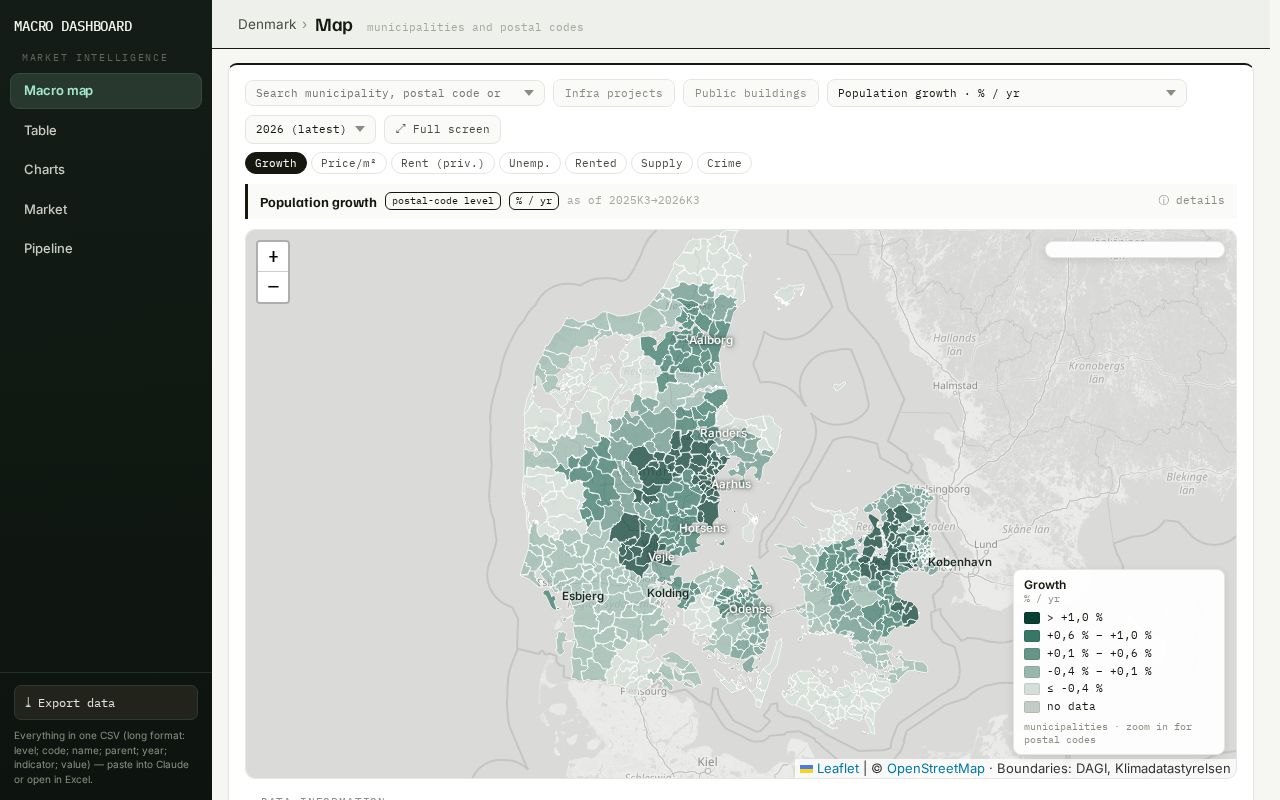Click the Full screen expand arrow icon
Screen dimensions: 1280x800
point(401,129)
